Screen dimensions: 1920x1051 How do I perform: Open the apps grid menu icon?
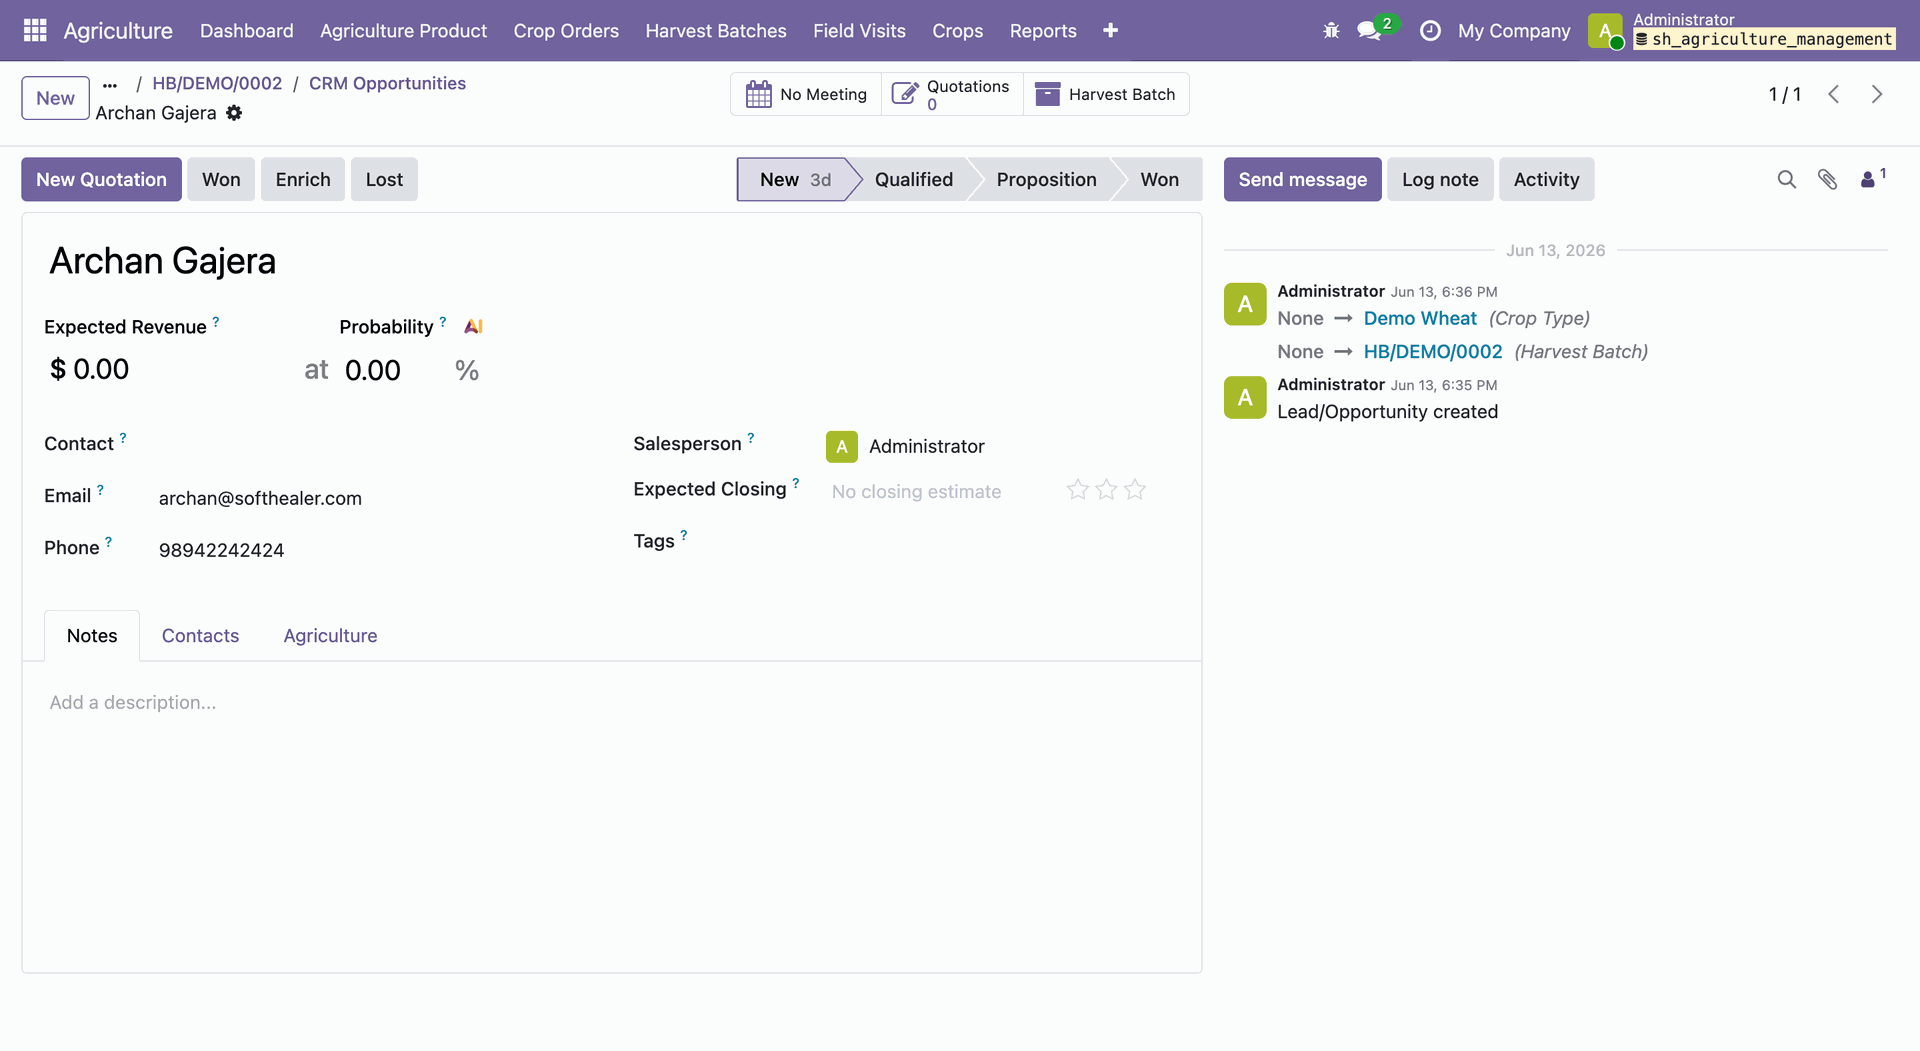coord(35,30)
